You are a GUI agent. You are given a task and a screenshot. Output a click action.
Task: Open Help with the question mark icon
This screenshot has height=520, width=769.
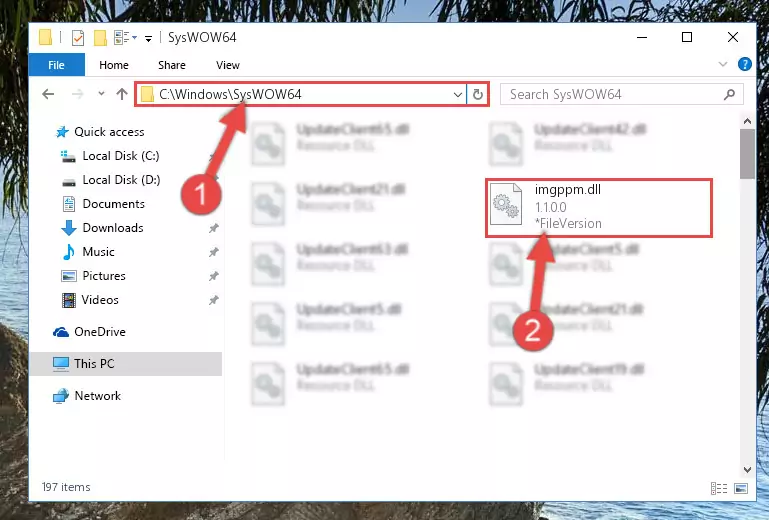(x=744, y=64)
